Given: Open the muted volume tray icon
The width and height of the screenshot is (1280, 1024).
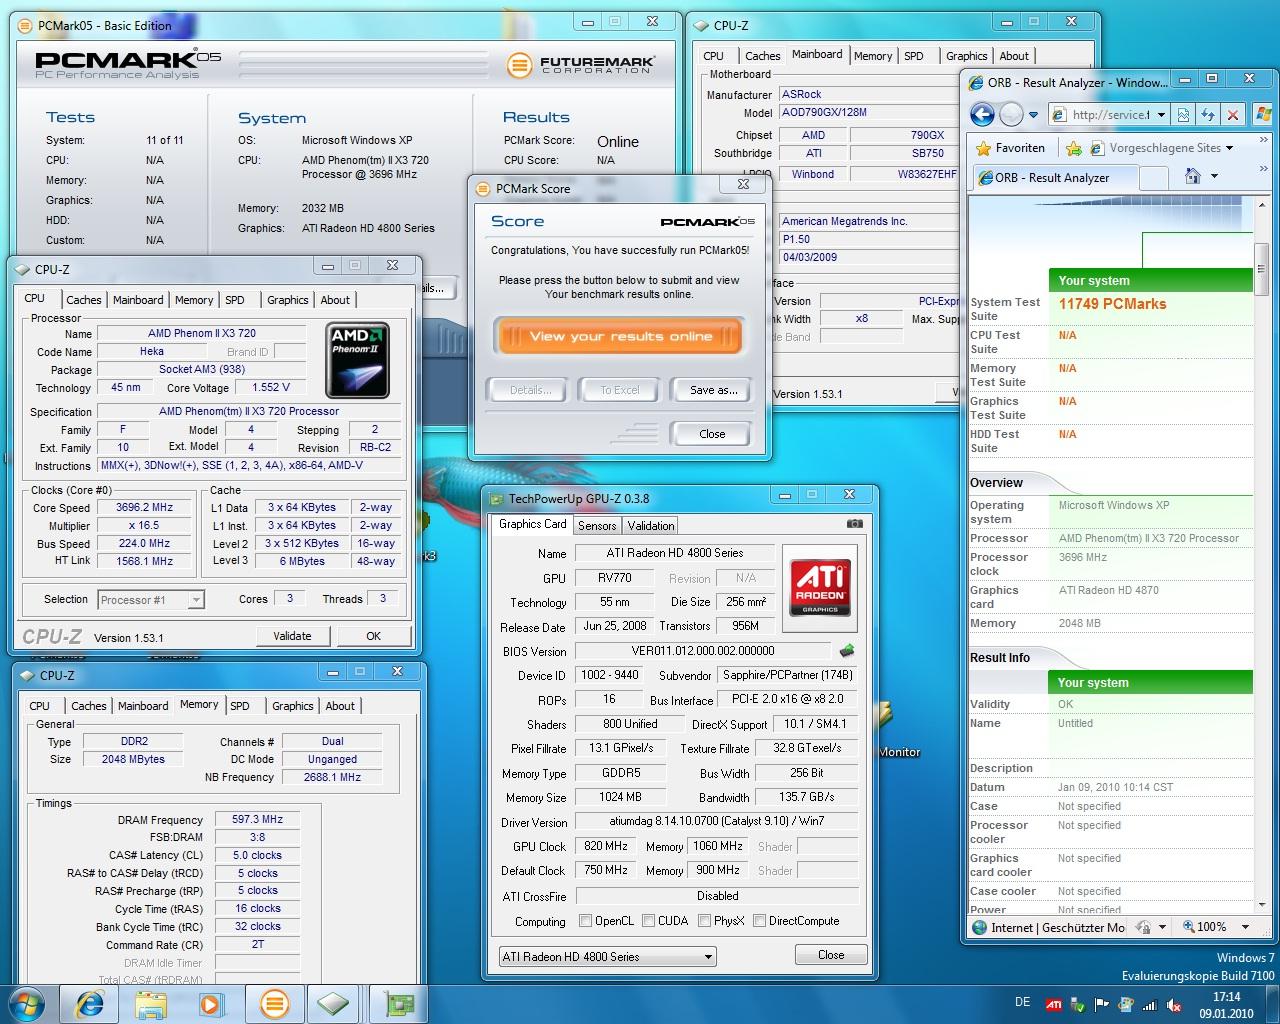Looking at the screenshot, I should pos(1175,1005).
